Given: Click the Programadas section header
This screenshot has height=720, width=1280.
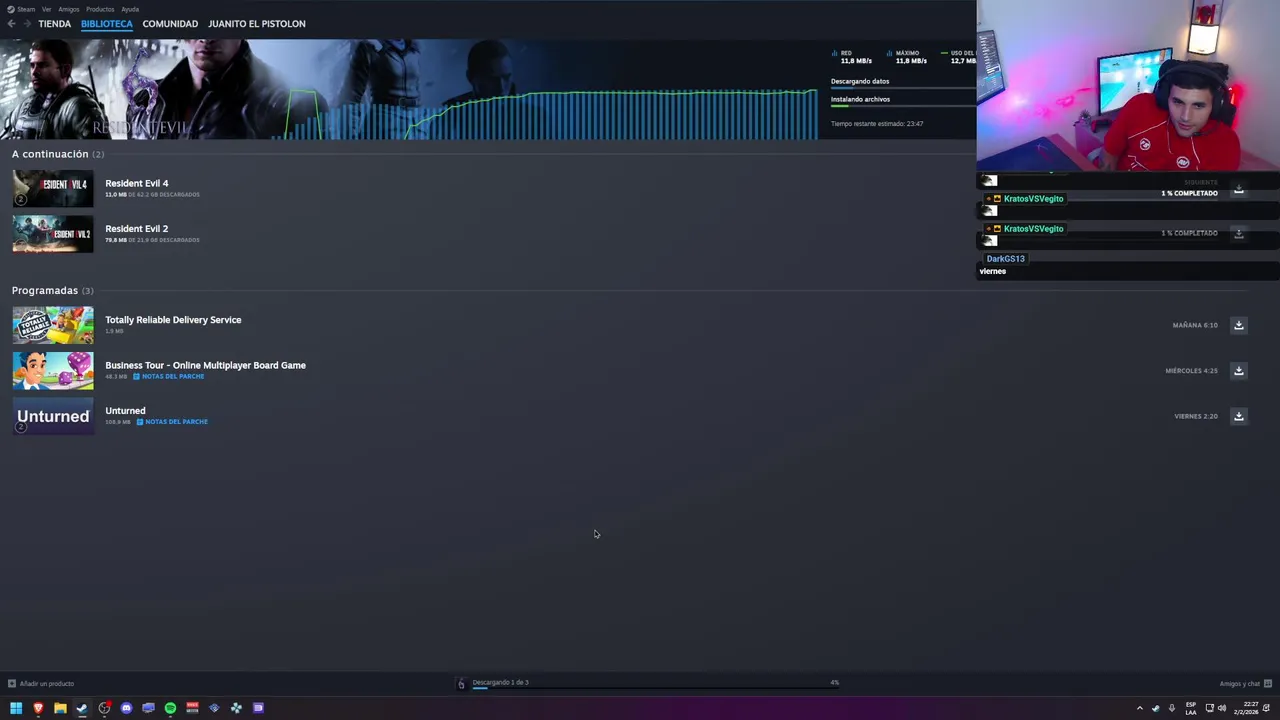Looking at the screenshot, I should point(52,290).
